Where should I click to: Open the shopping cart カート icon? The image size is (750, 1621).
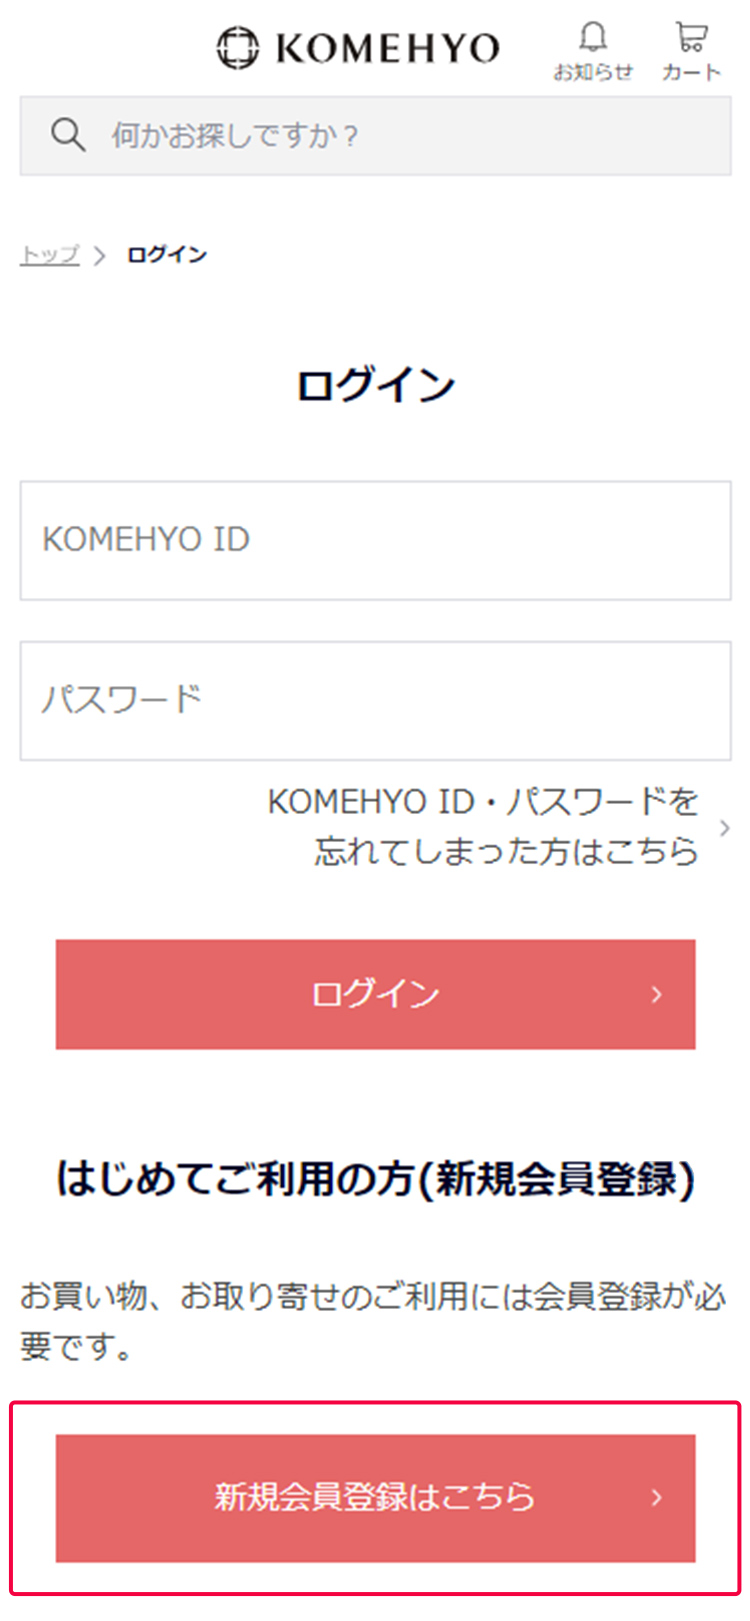coord(690,36)
